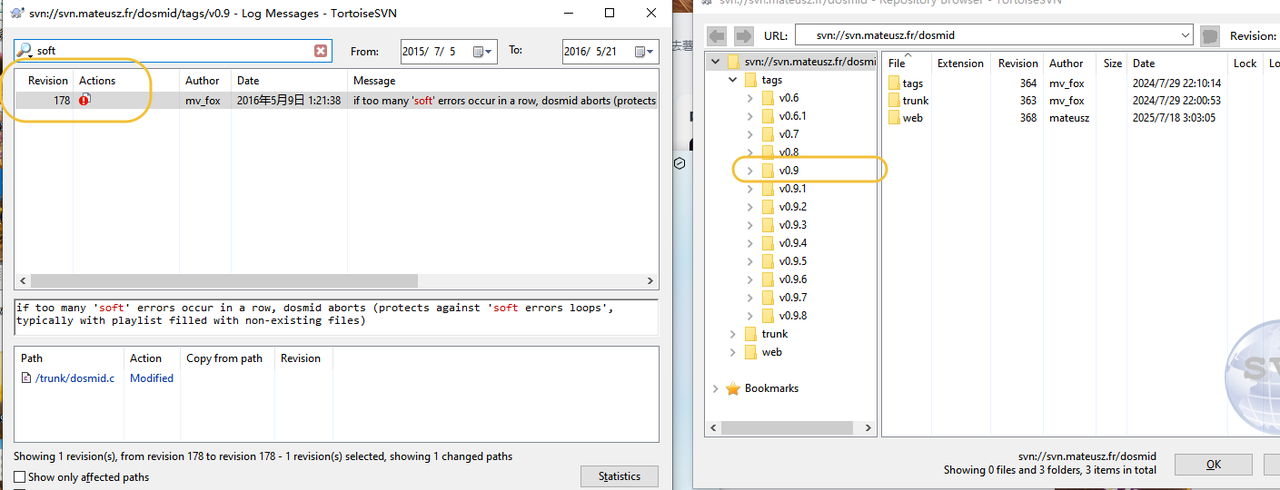The image size is (1280, 490).
Task: Click the modified action icon for revision 178
Action: 85,100
